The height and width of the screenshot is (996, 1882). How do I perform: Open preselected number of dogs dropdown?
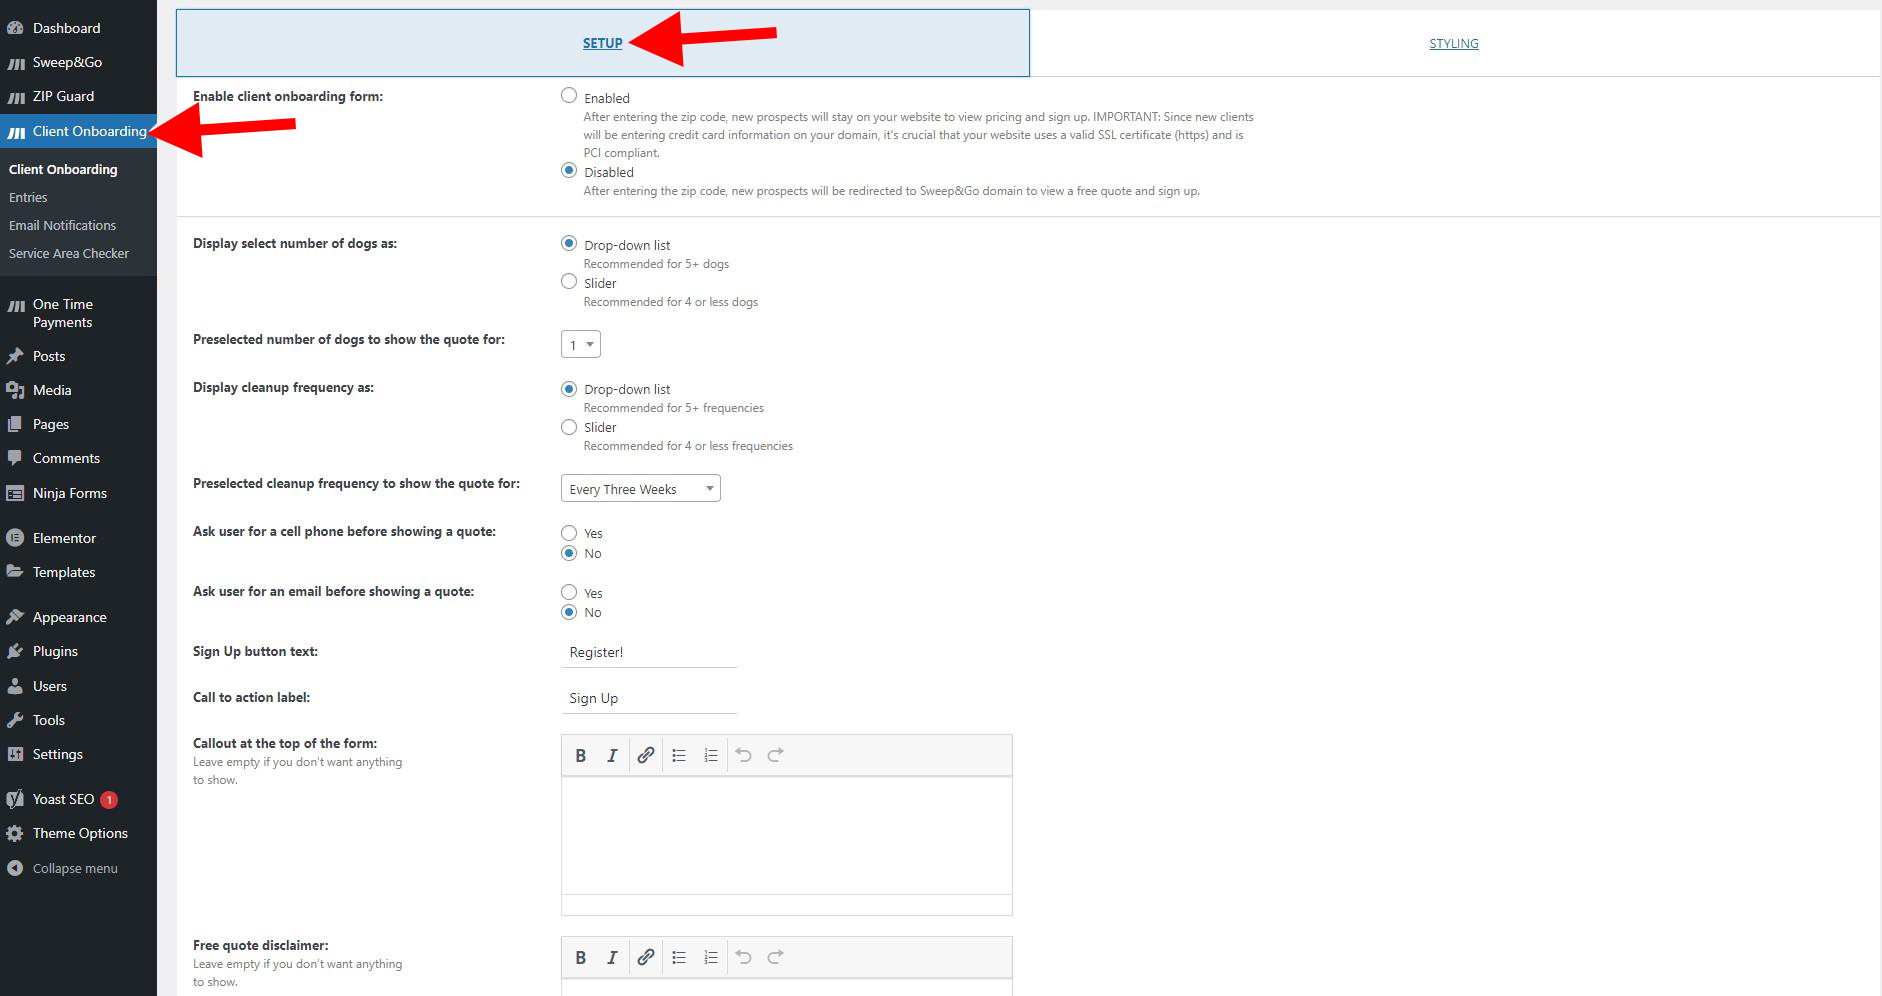click(x=580, y=345)
